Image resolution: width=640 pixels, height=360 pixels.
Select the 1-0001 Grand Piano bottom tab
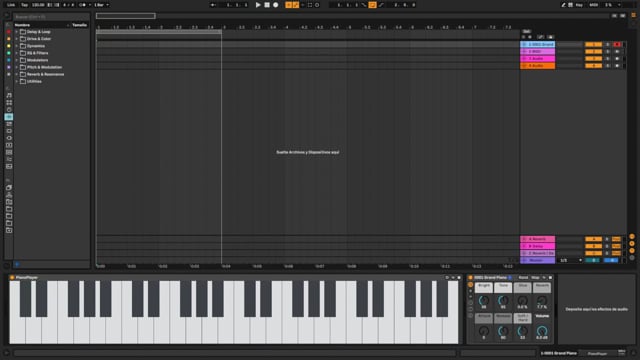(x=559, y=353)
